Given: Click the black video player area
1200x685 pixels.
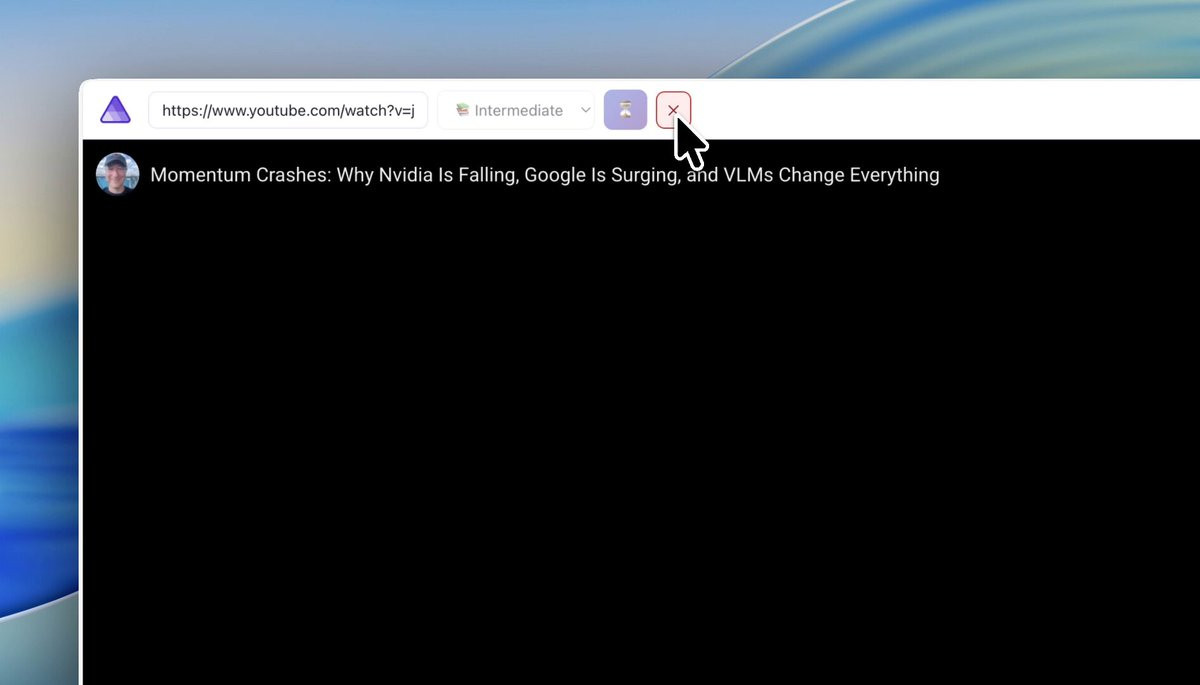Looking at the screenshot, I should 641,412.
